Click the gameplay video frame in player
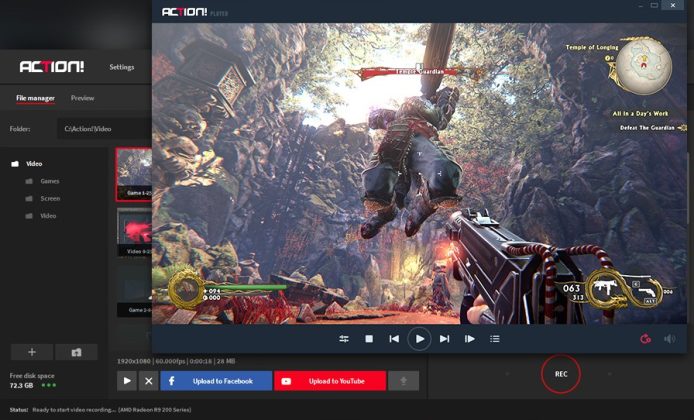The width and height of the screenshot is (694, 420). coord(419,173)
